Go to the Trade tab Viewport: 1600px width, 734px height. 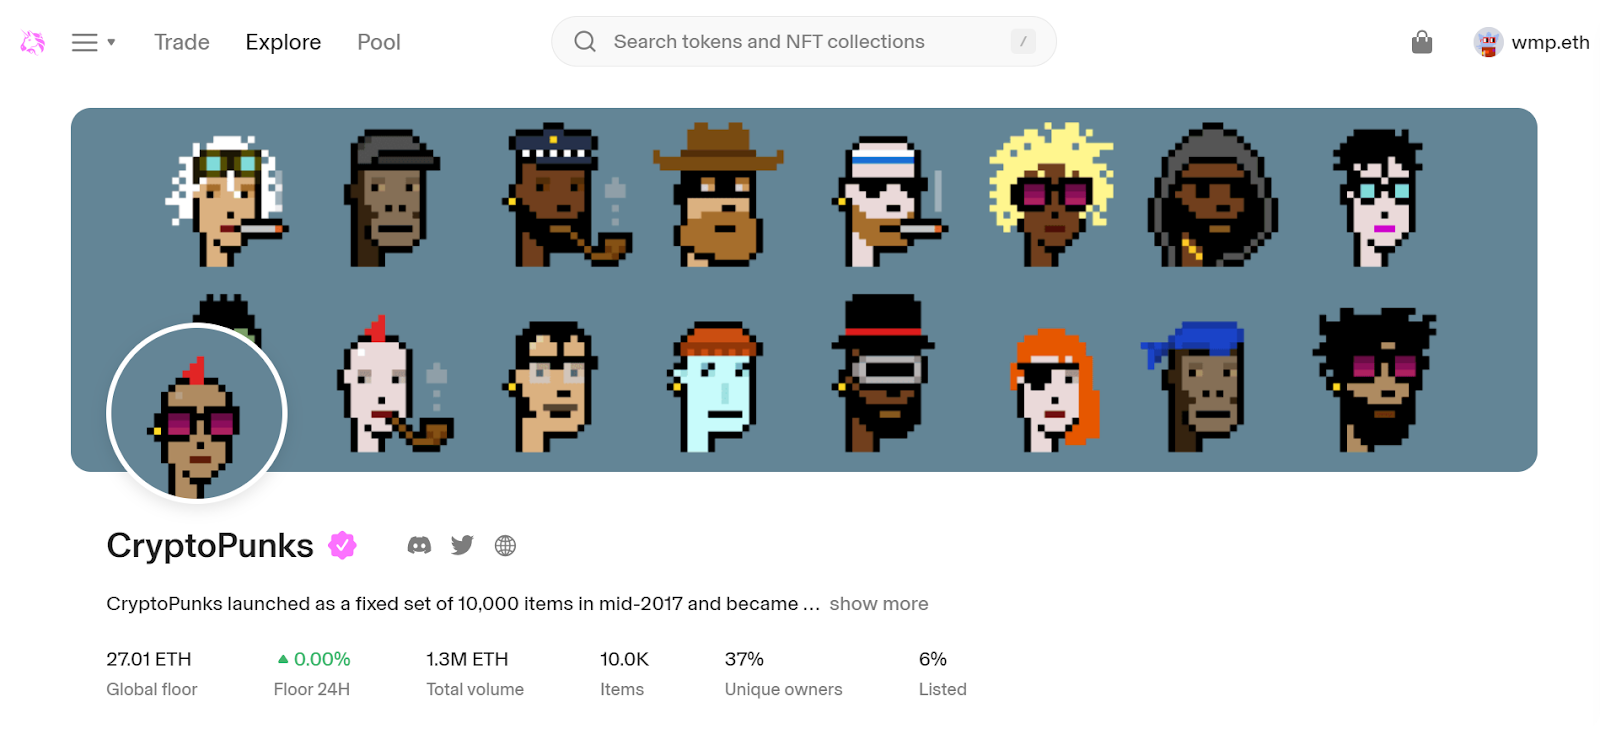click(182, 42)
